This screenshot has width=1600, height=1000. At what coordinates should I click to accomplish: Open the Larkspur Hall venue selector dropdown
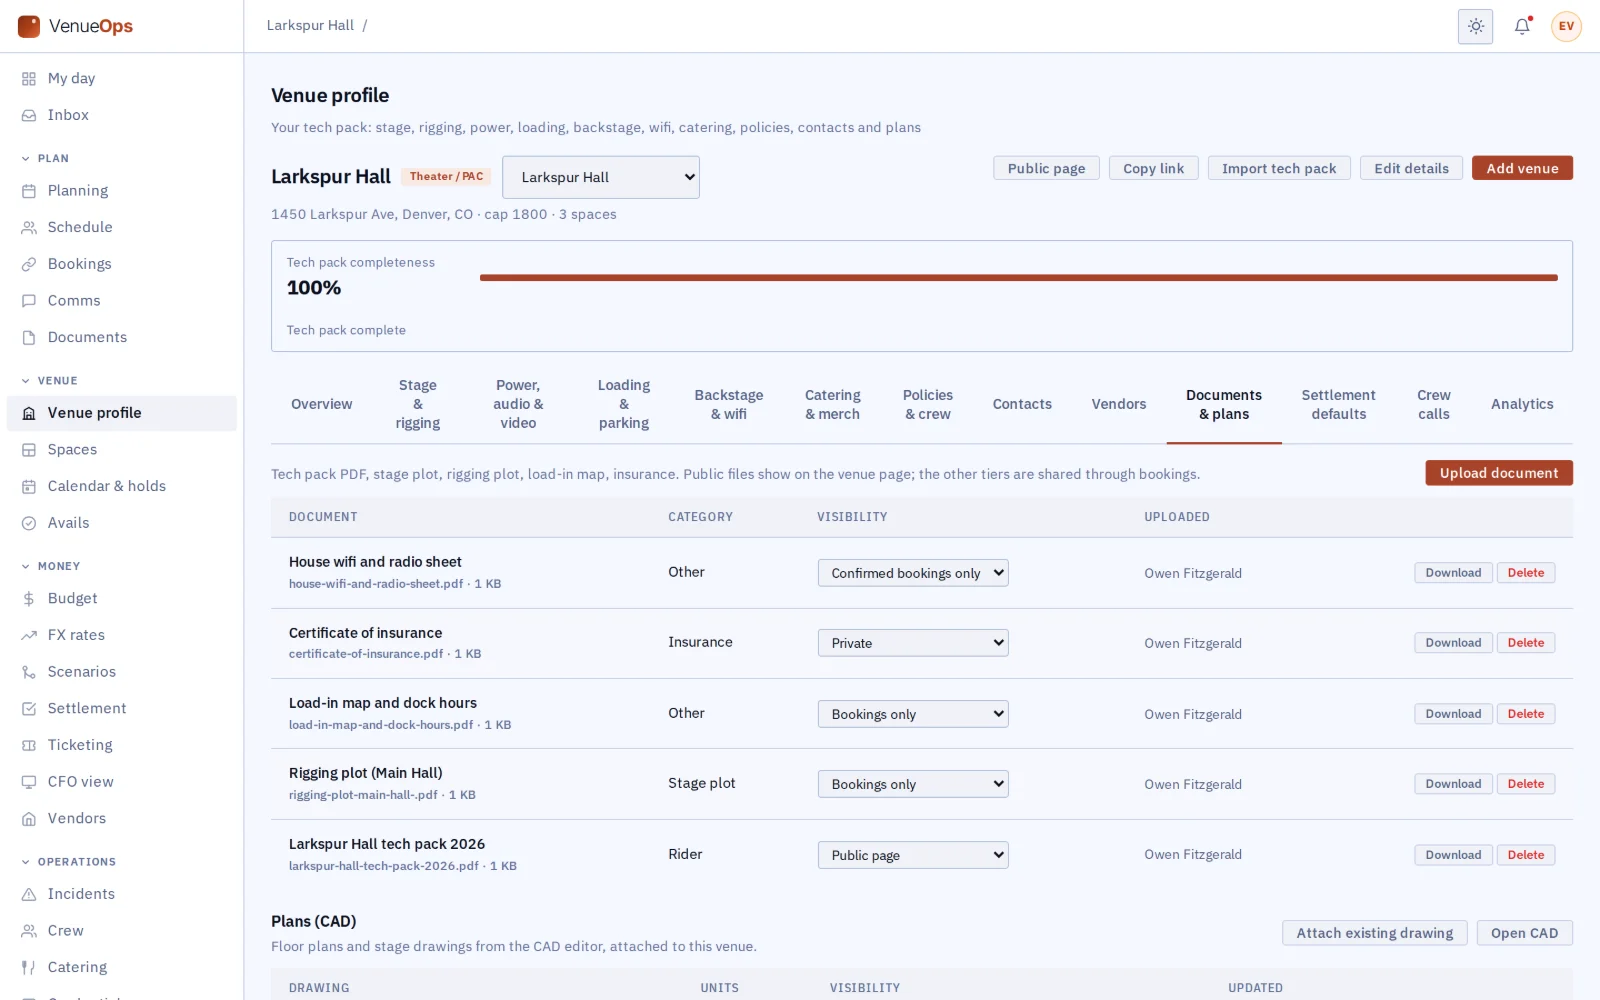(x=601, y=177)
